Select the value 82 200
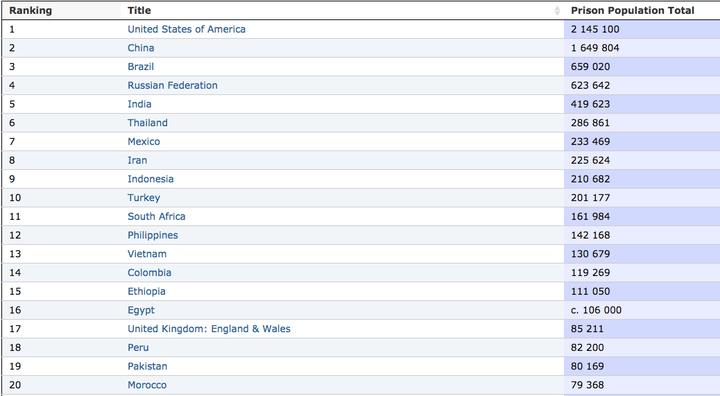 tap(587, 347)
